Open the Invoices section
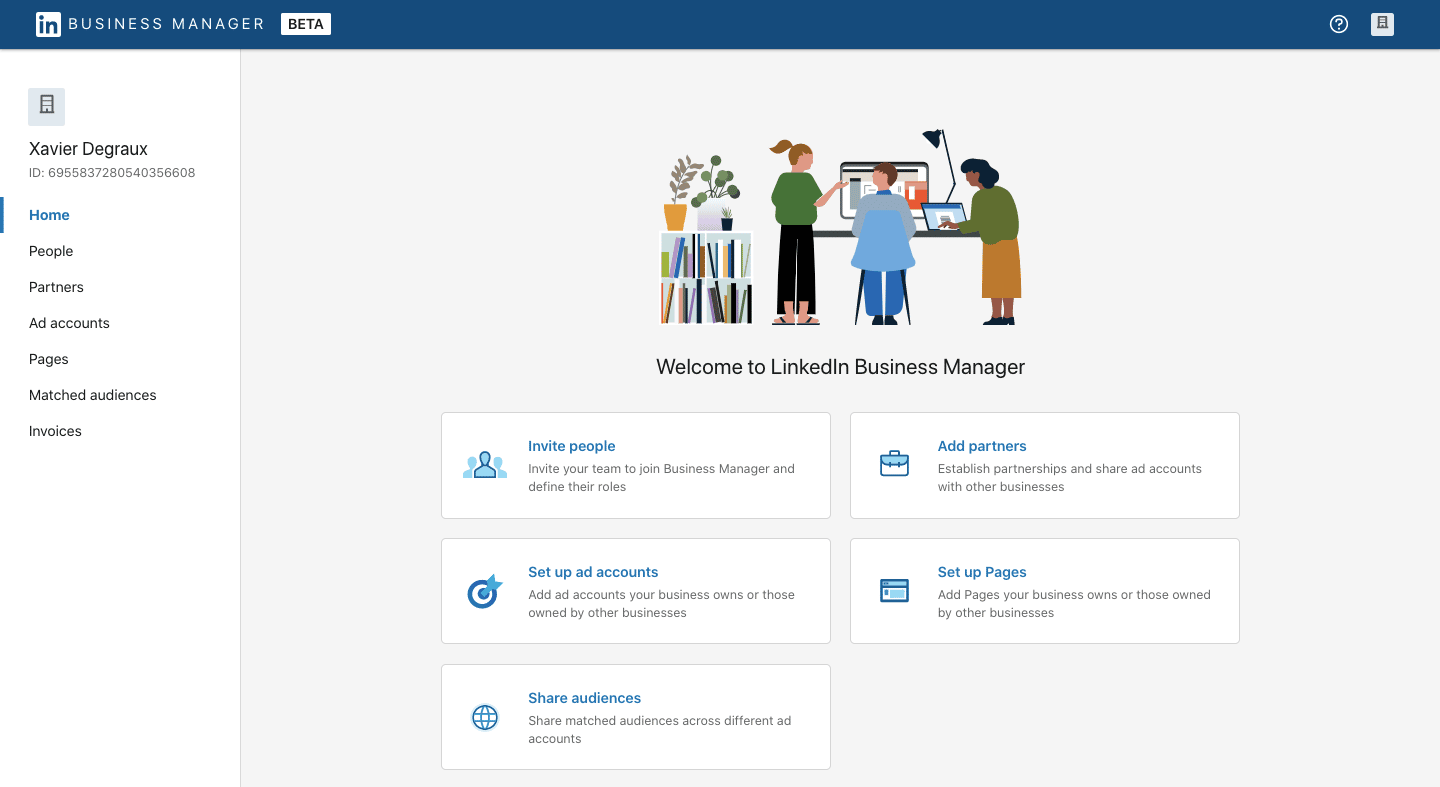Viewport: 1440px width, 787px height. (x=55, y=431)
